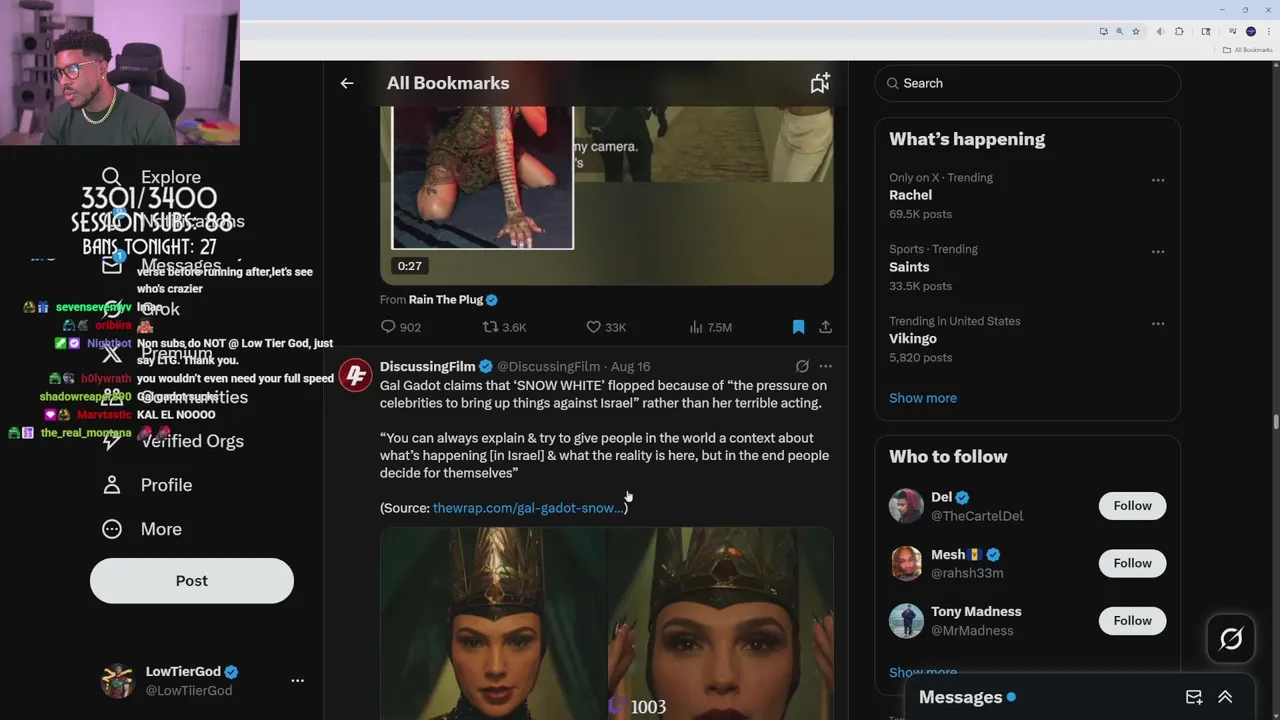Open the All Bookmarks folder in bookmarks bar
The image size is (1280, 720).
coord(1247,50)
